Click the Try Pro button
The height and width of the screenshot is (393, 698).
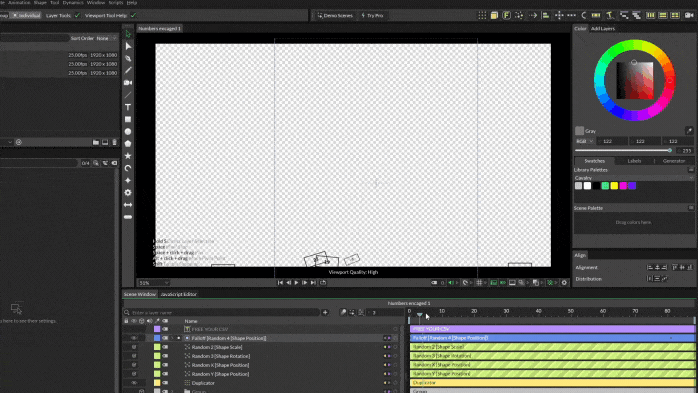click(x=372, y=16)
